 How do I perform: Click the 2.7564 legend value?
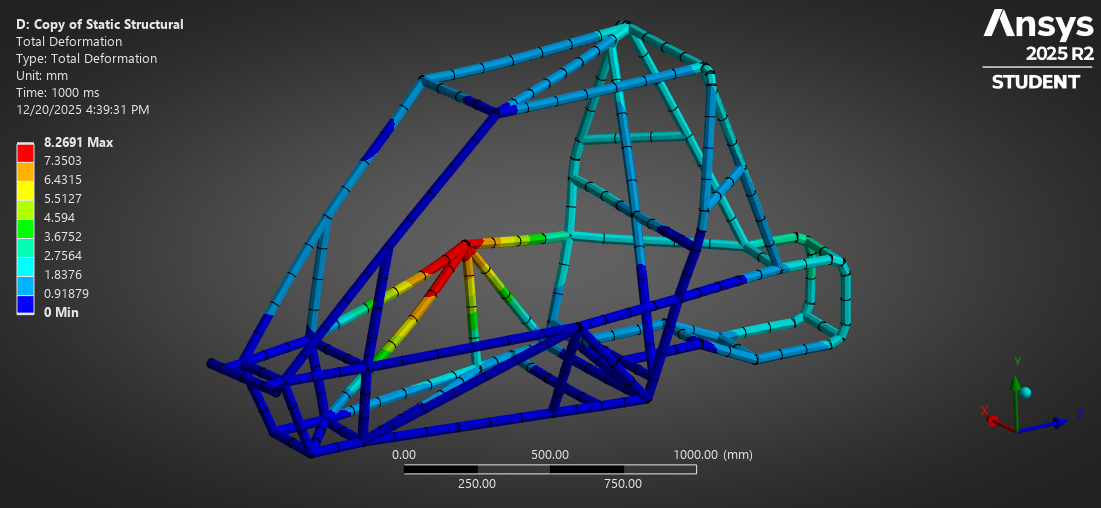point(62,256)
